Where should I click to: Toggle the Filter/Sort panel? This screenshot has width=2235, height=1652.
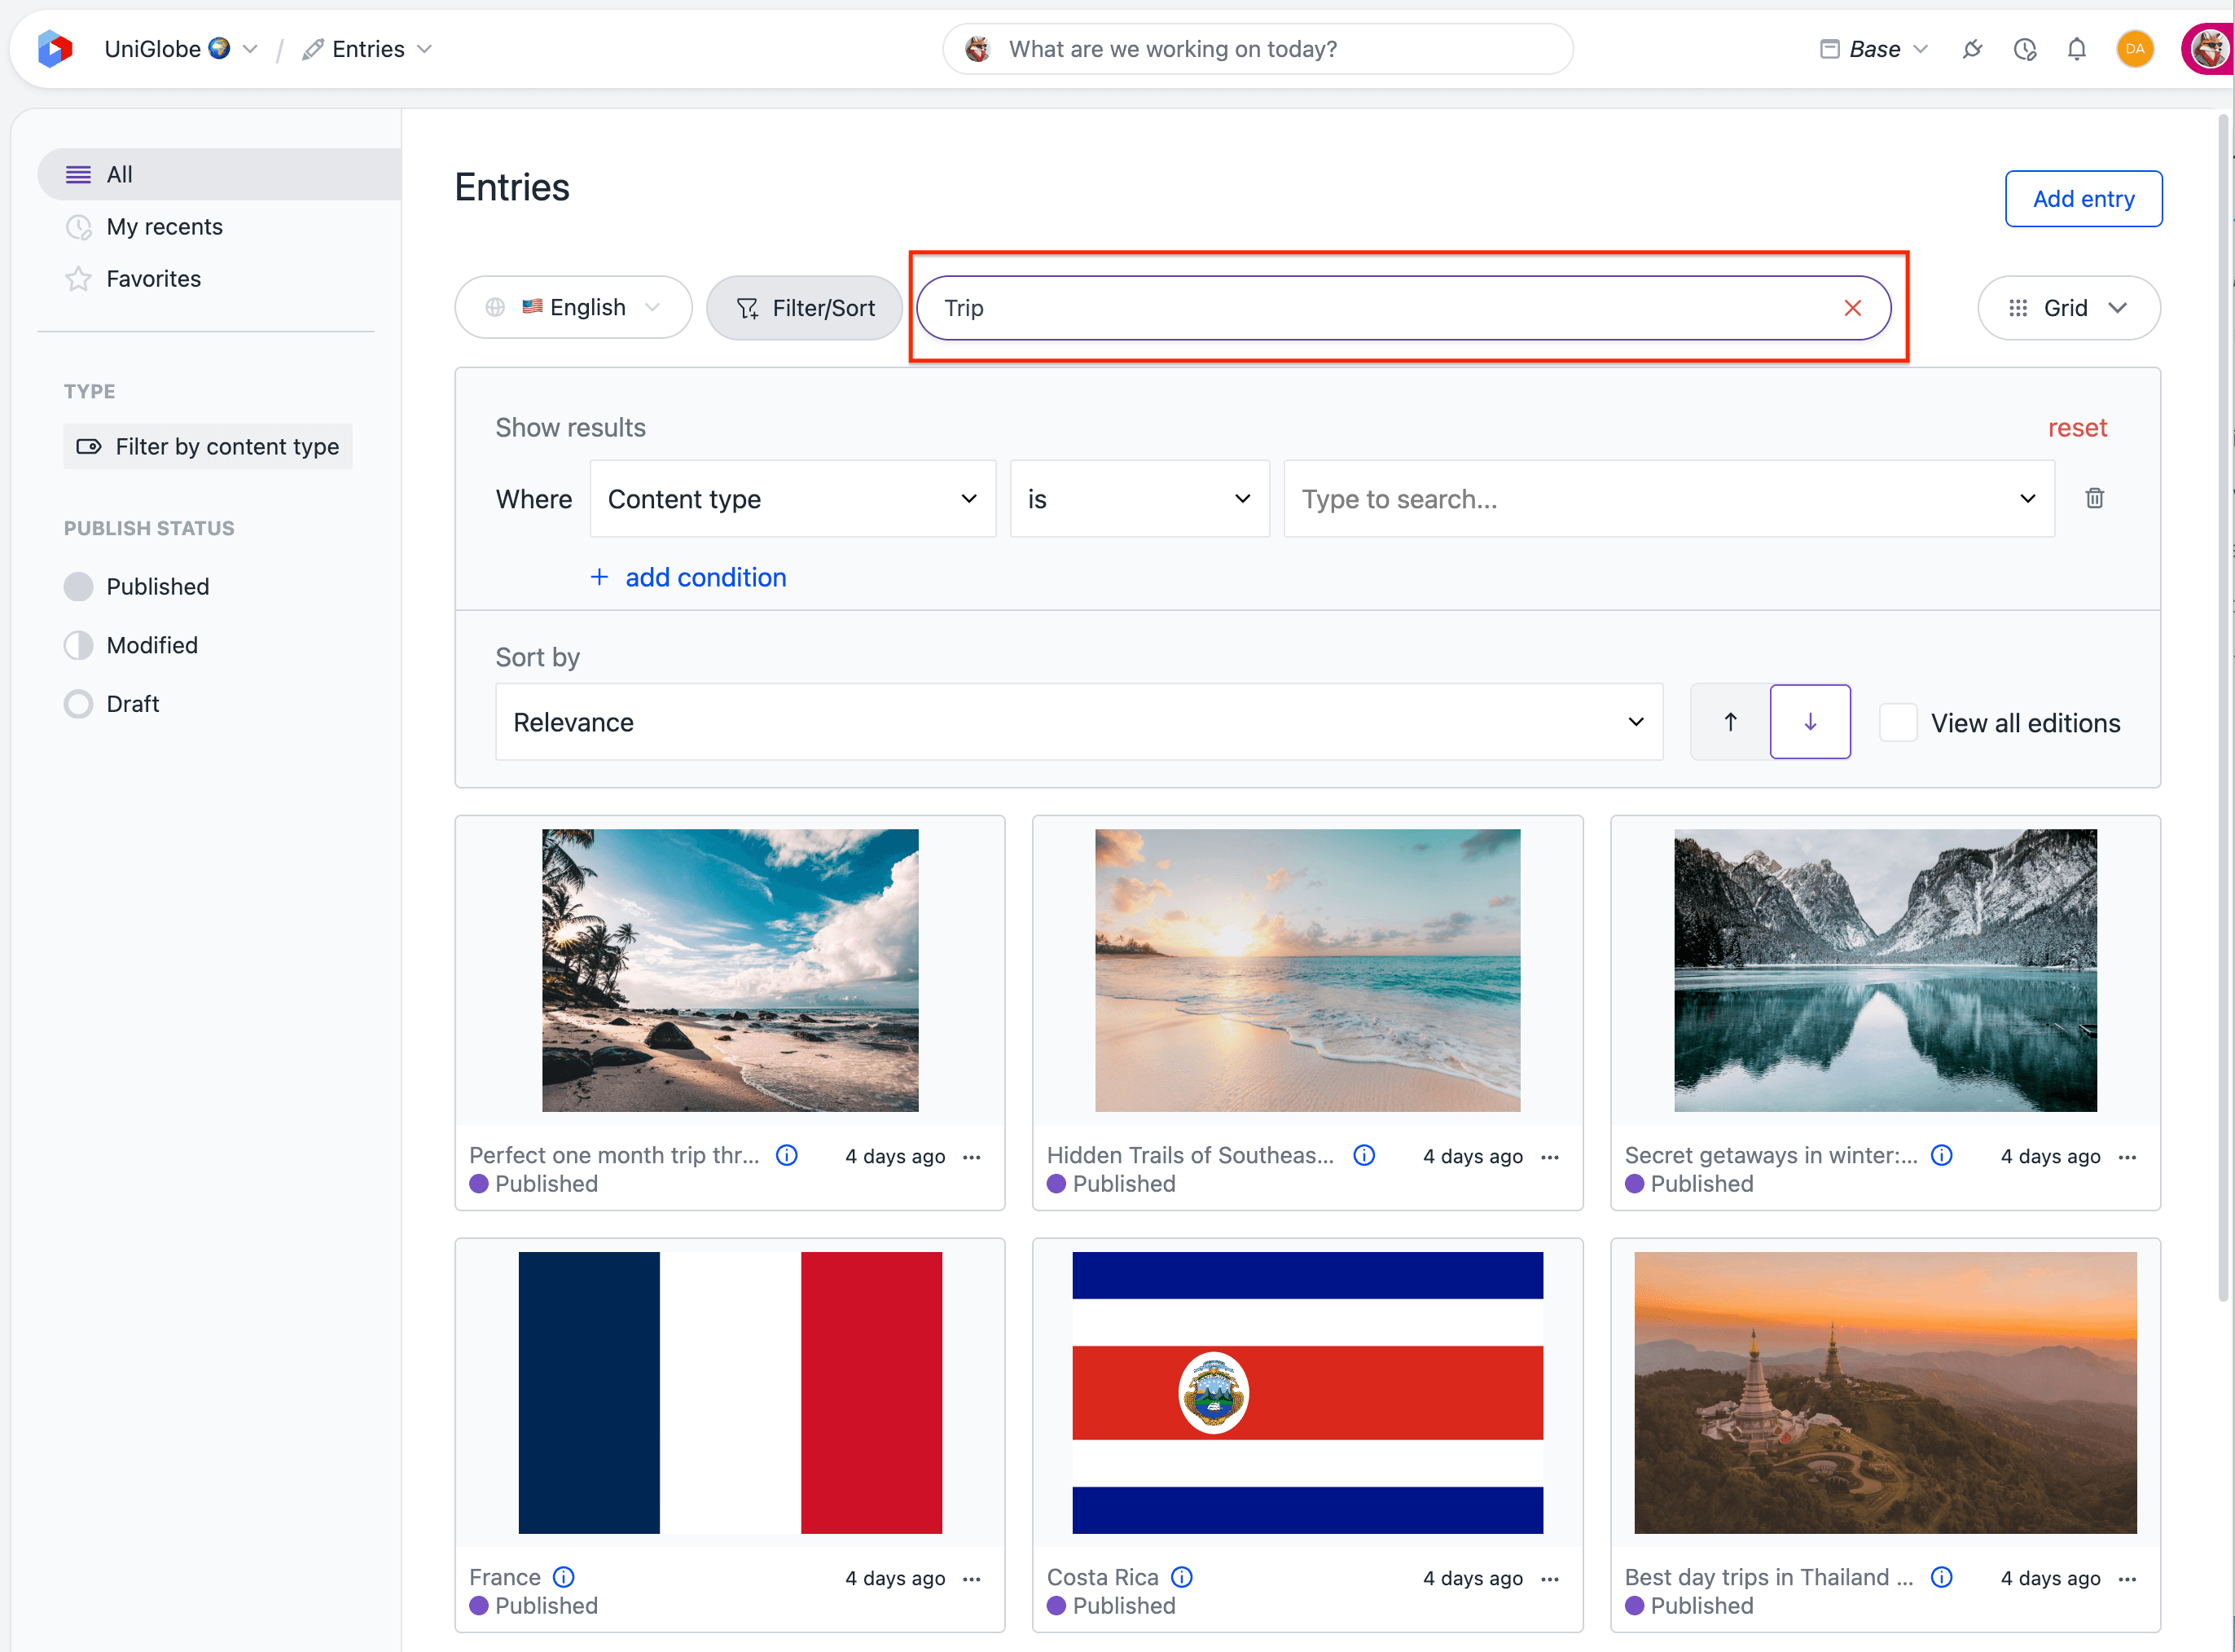click(x=805, y=308)
